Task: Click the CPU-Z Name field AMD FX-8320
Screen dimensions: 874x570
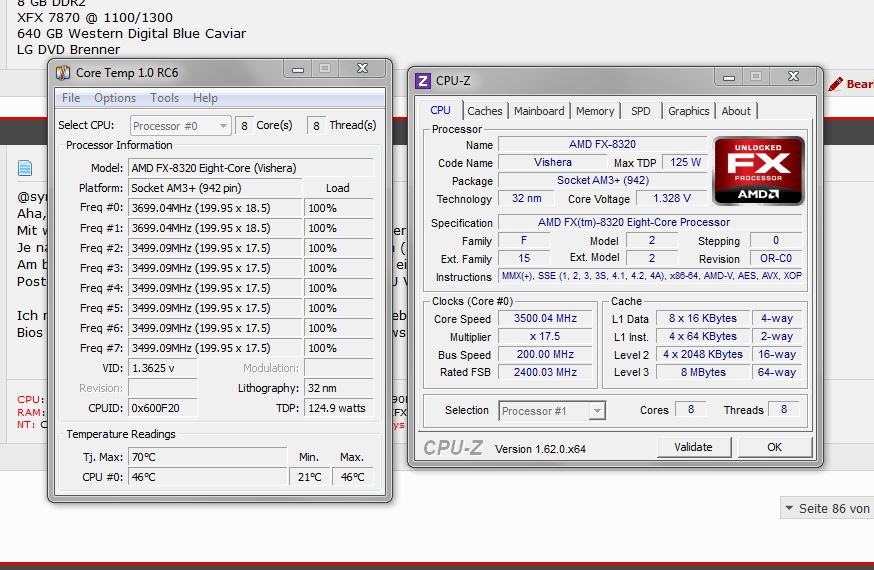Action: (603, 144)
